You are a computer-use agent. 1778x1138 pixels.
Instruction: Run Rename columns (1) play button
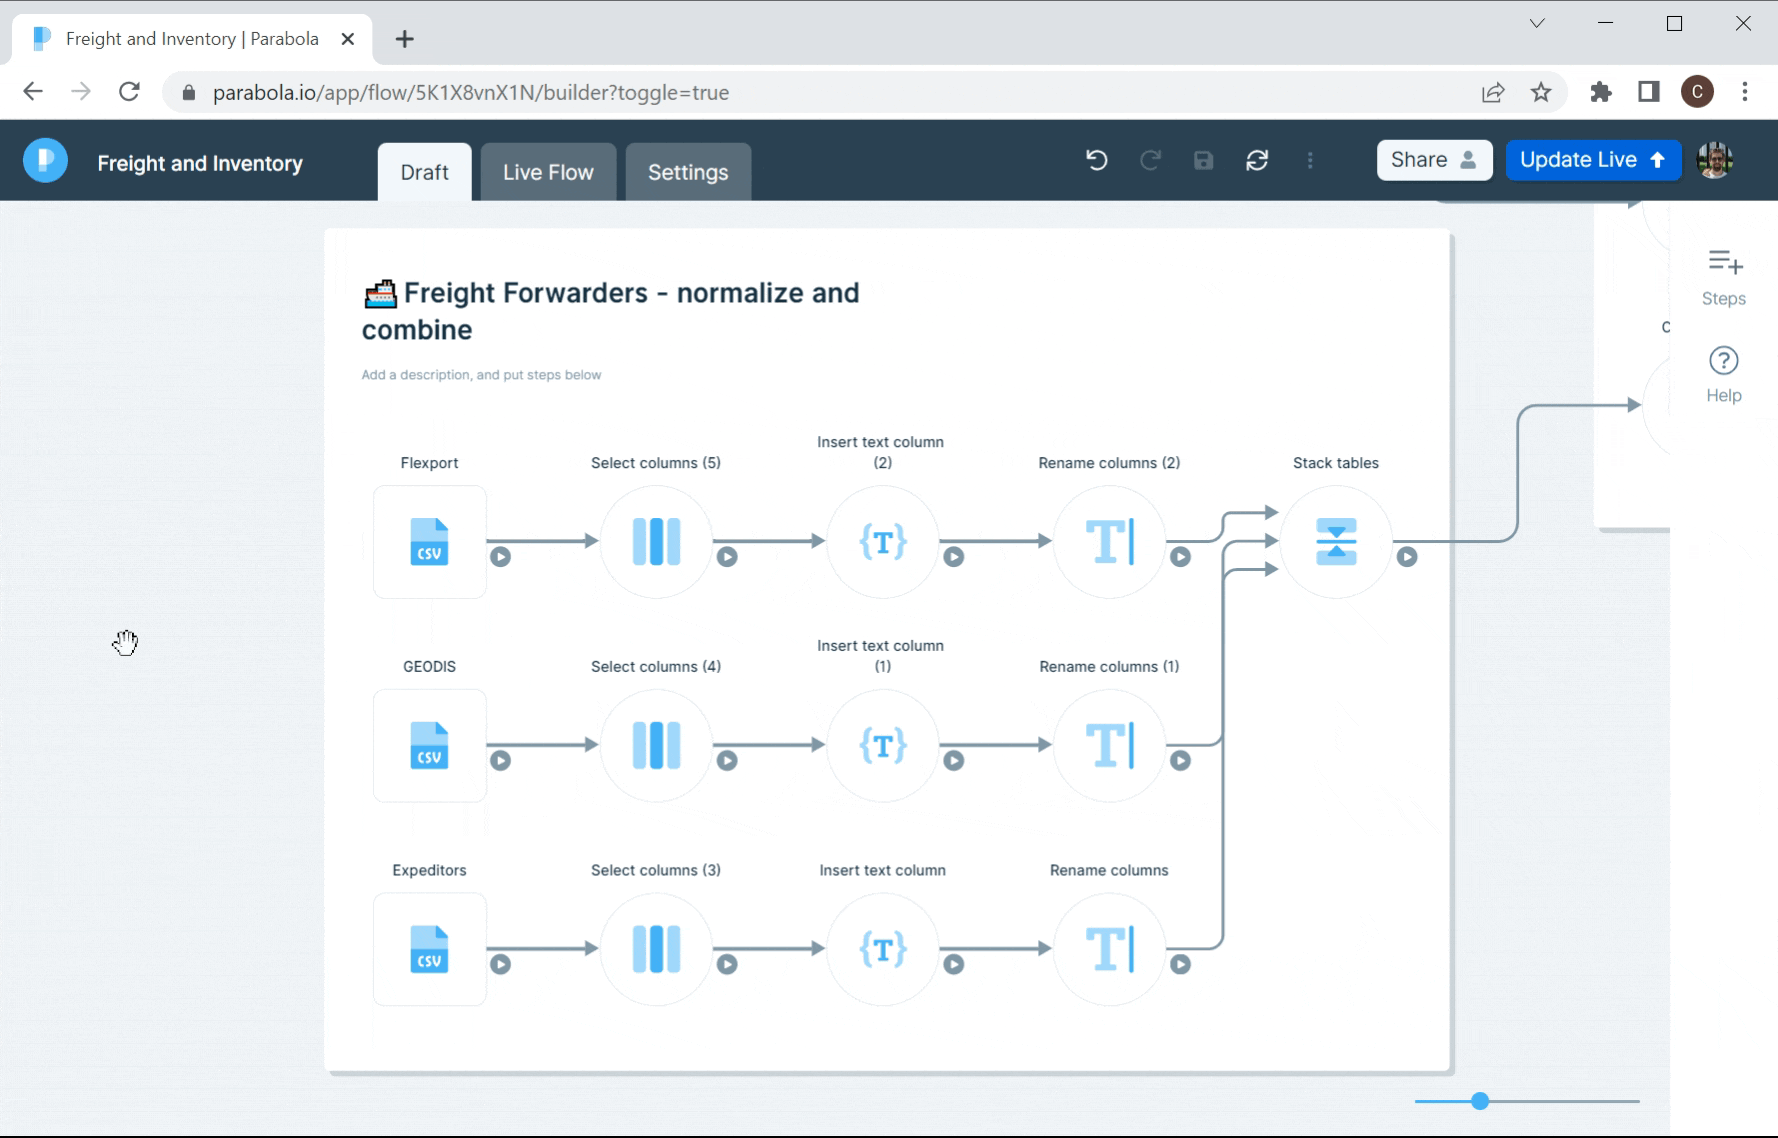[1181, 761]
